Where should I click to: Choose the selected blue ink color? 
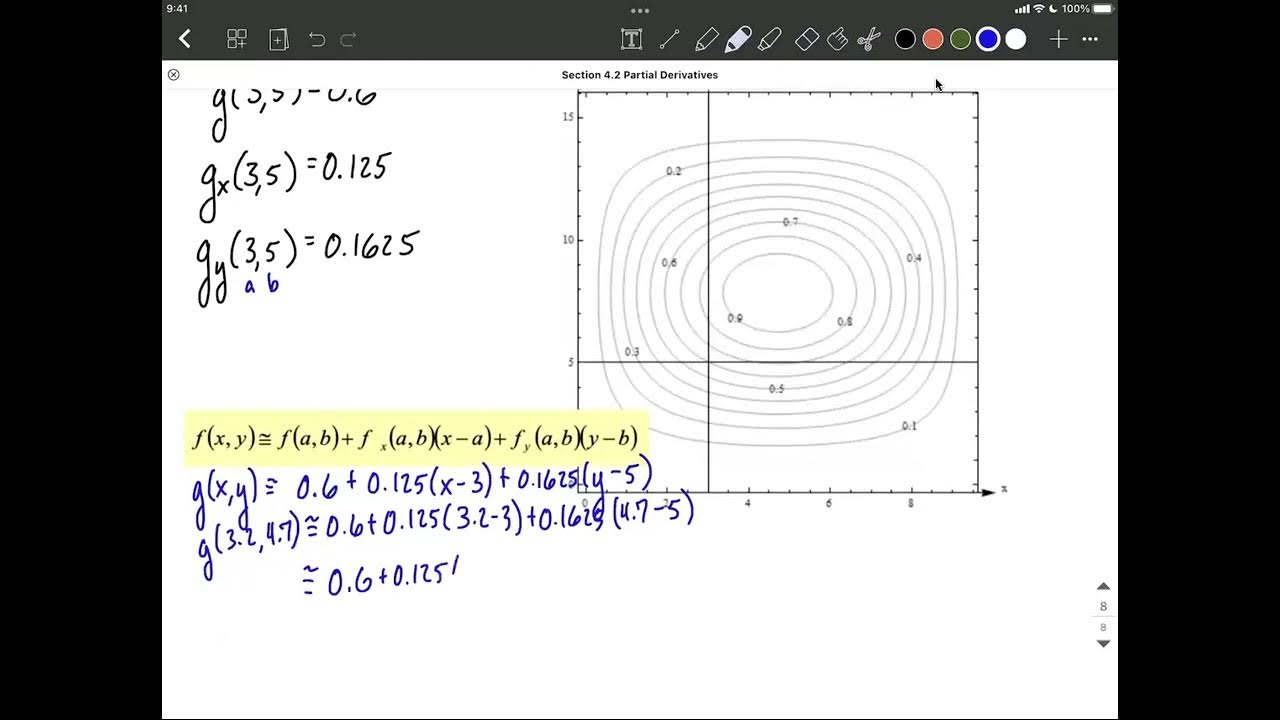point(988,39)
